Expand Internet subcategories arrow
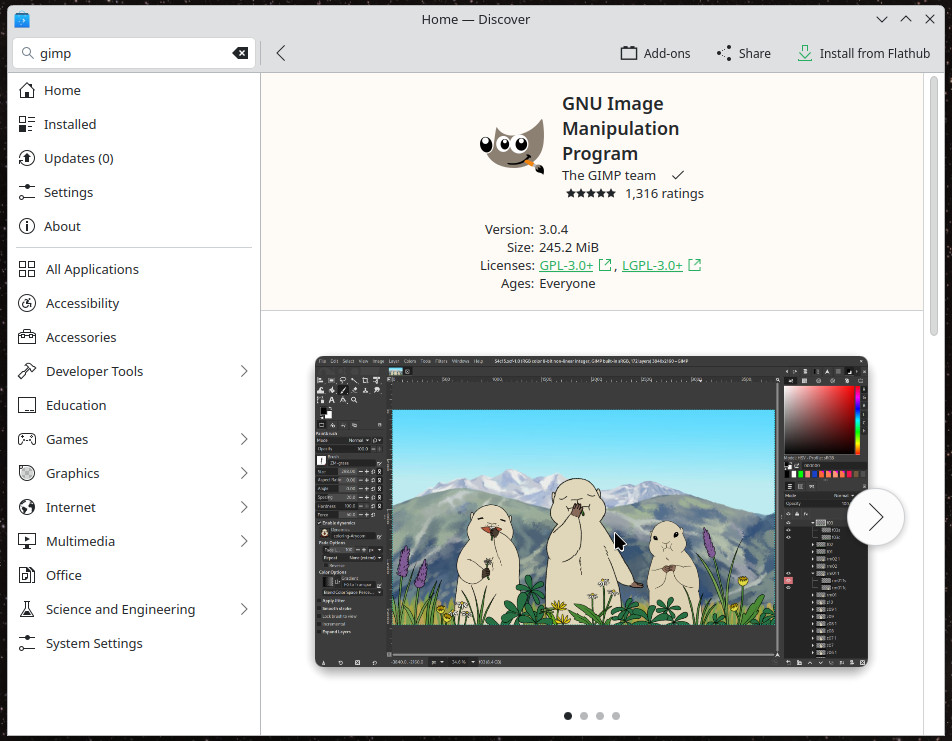The image size is (952, 741). pyautogui.click(x=243, y=507)
